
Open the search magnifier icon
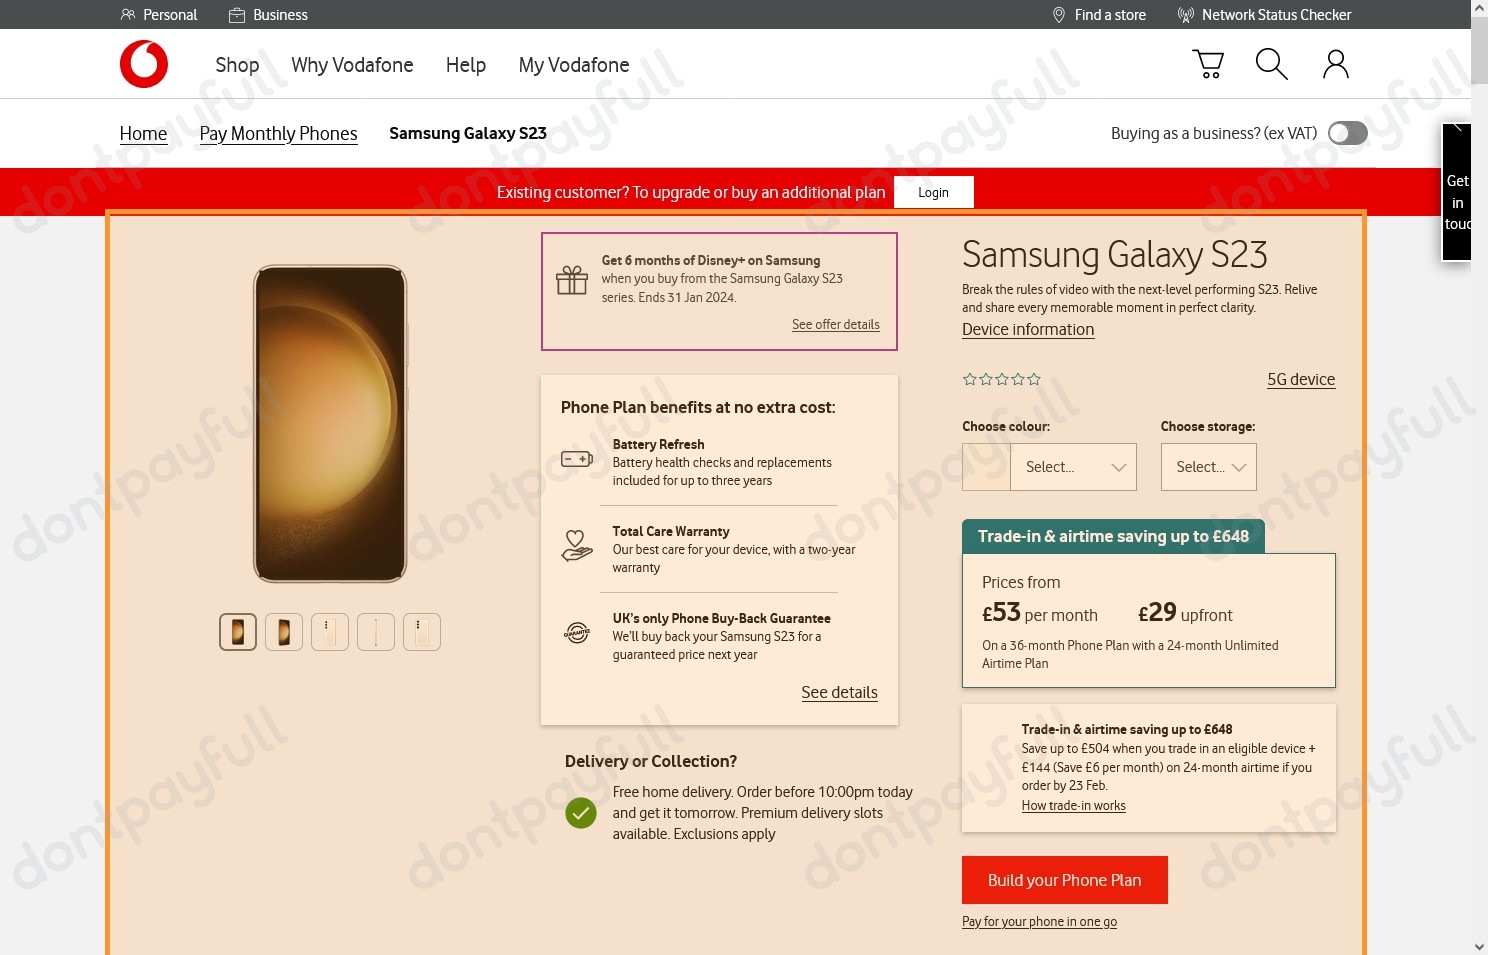coord(1271,64)
